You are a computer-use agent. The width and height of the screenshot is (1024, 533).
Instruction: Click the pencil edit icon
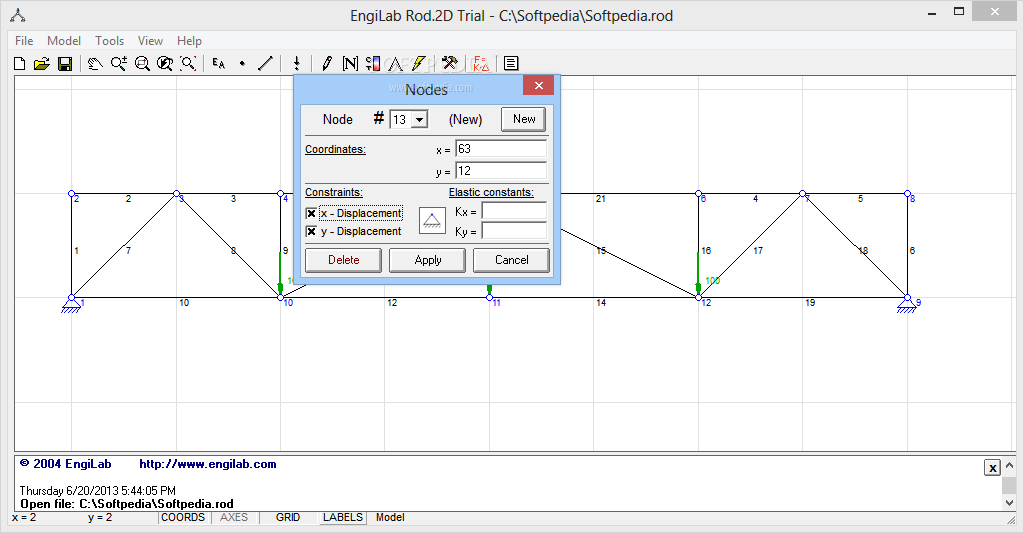pos(327,63)
